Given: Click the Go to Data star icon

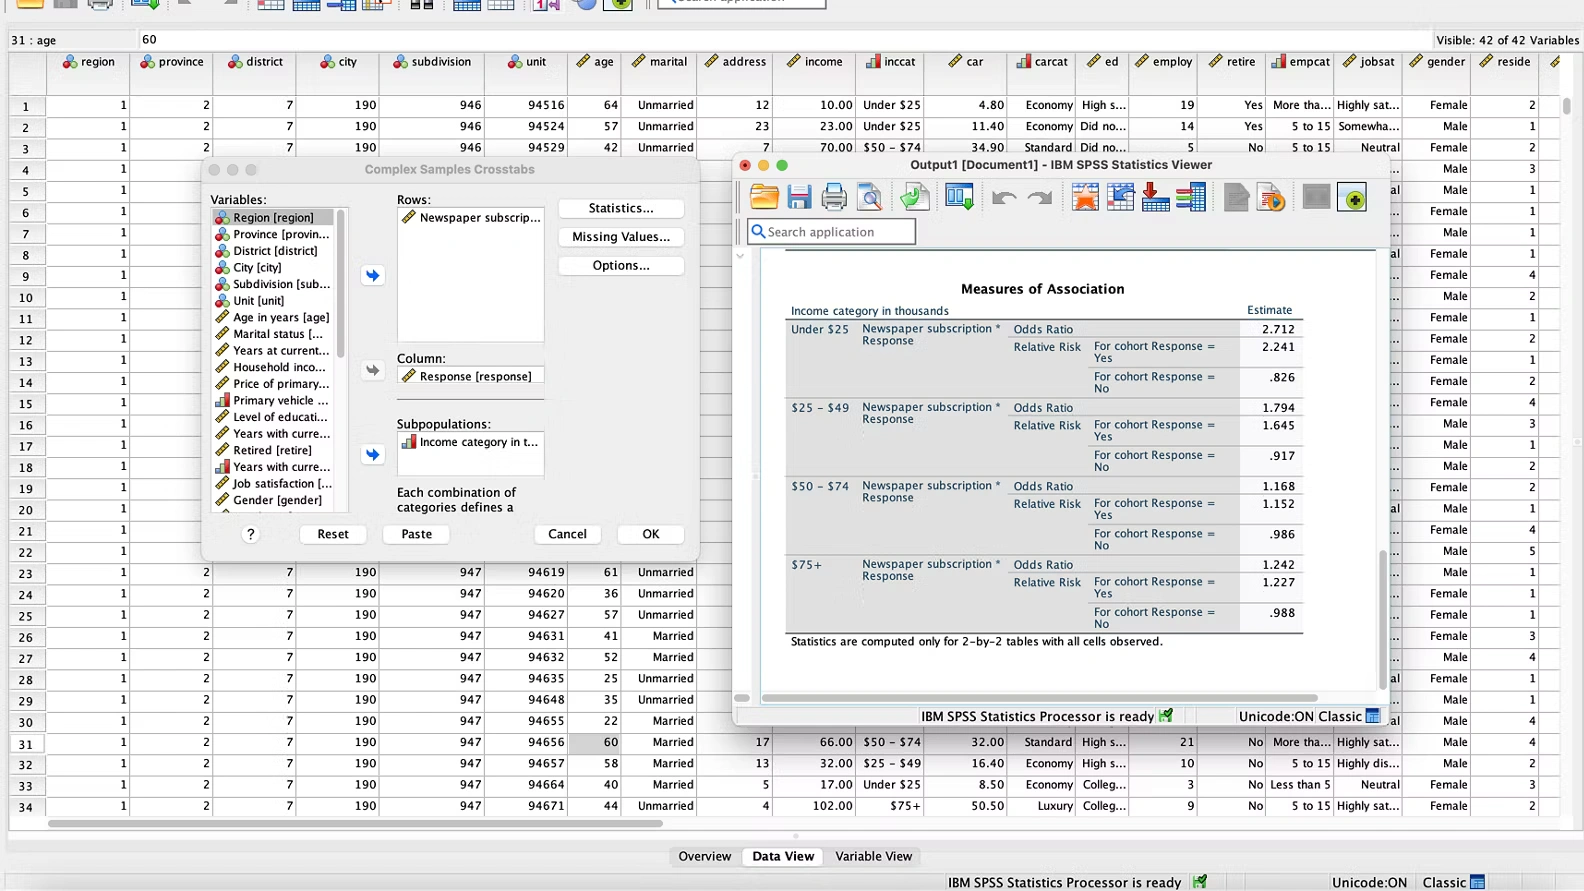Looking at the screenshot, I should (1085, 198).
